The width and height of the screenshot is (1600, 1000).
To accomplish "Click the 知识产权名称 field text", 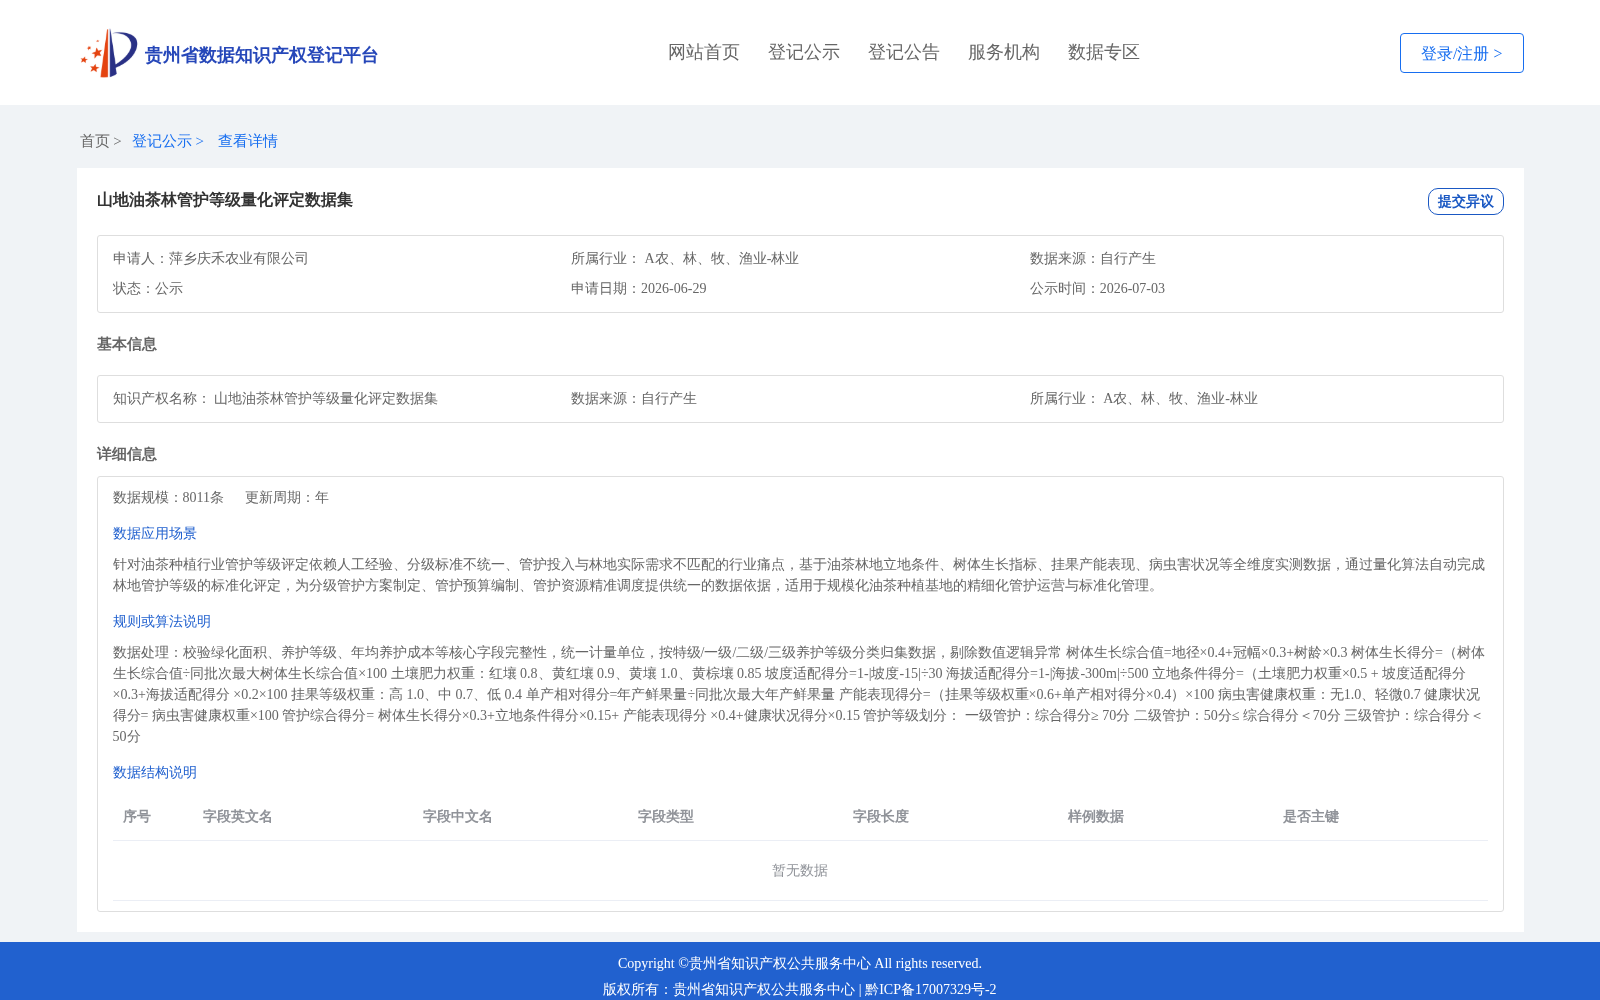I will pyautogui.click(x=275, y=398).
